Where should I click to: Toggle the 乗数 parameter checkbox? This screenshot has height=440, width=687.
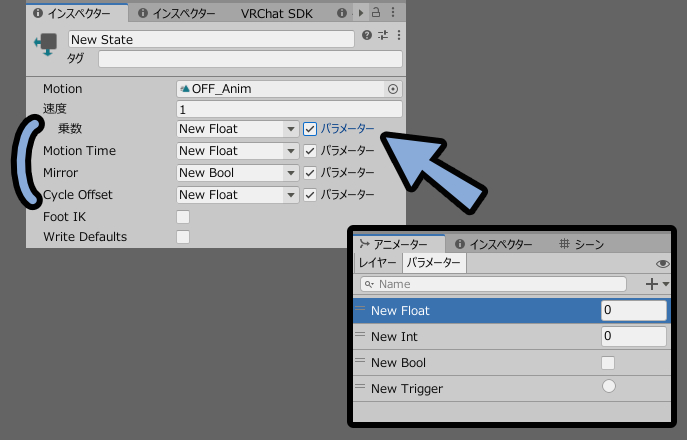(x=310, y=129)
